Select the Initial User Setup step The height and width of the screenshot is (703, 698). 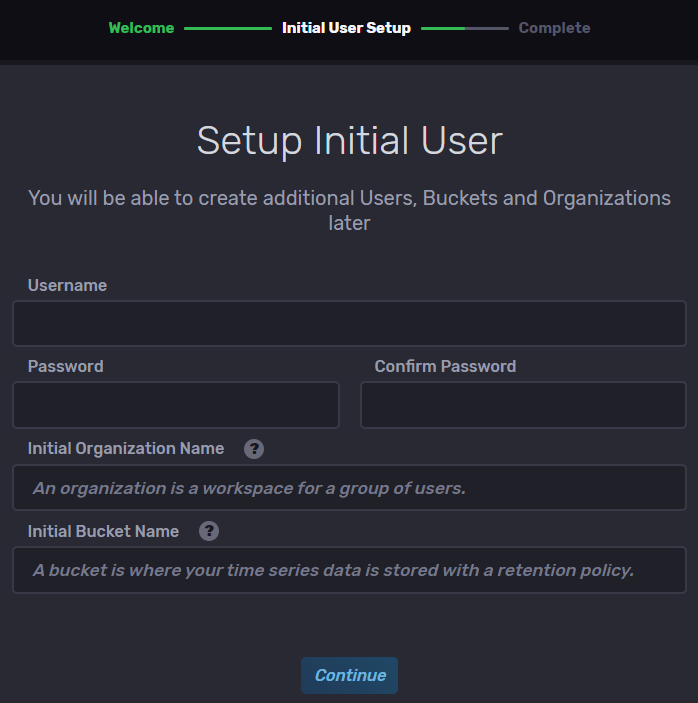tap(346, 28)
